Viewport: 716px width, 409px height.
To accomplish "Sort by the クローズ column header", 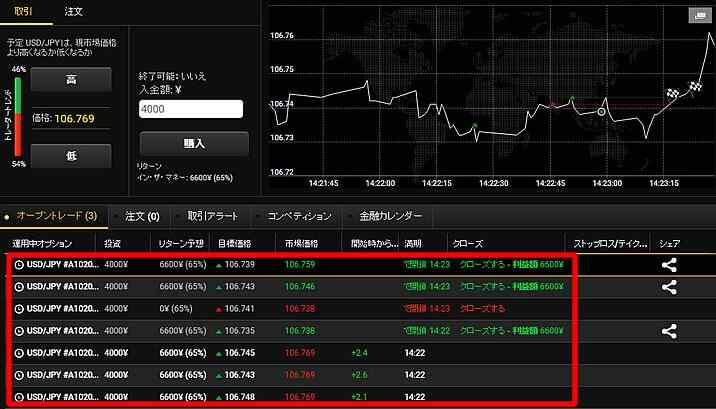I will click(468, 244).
